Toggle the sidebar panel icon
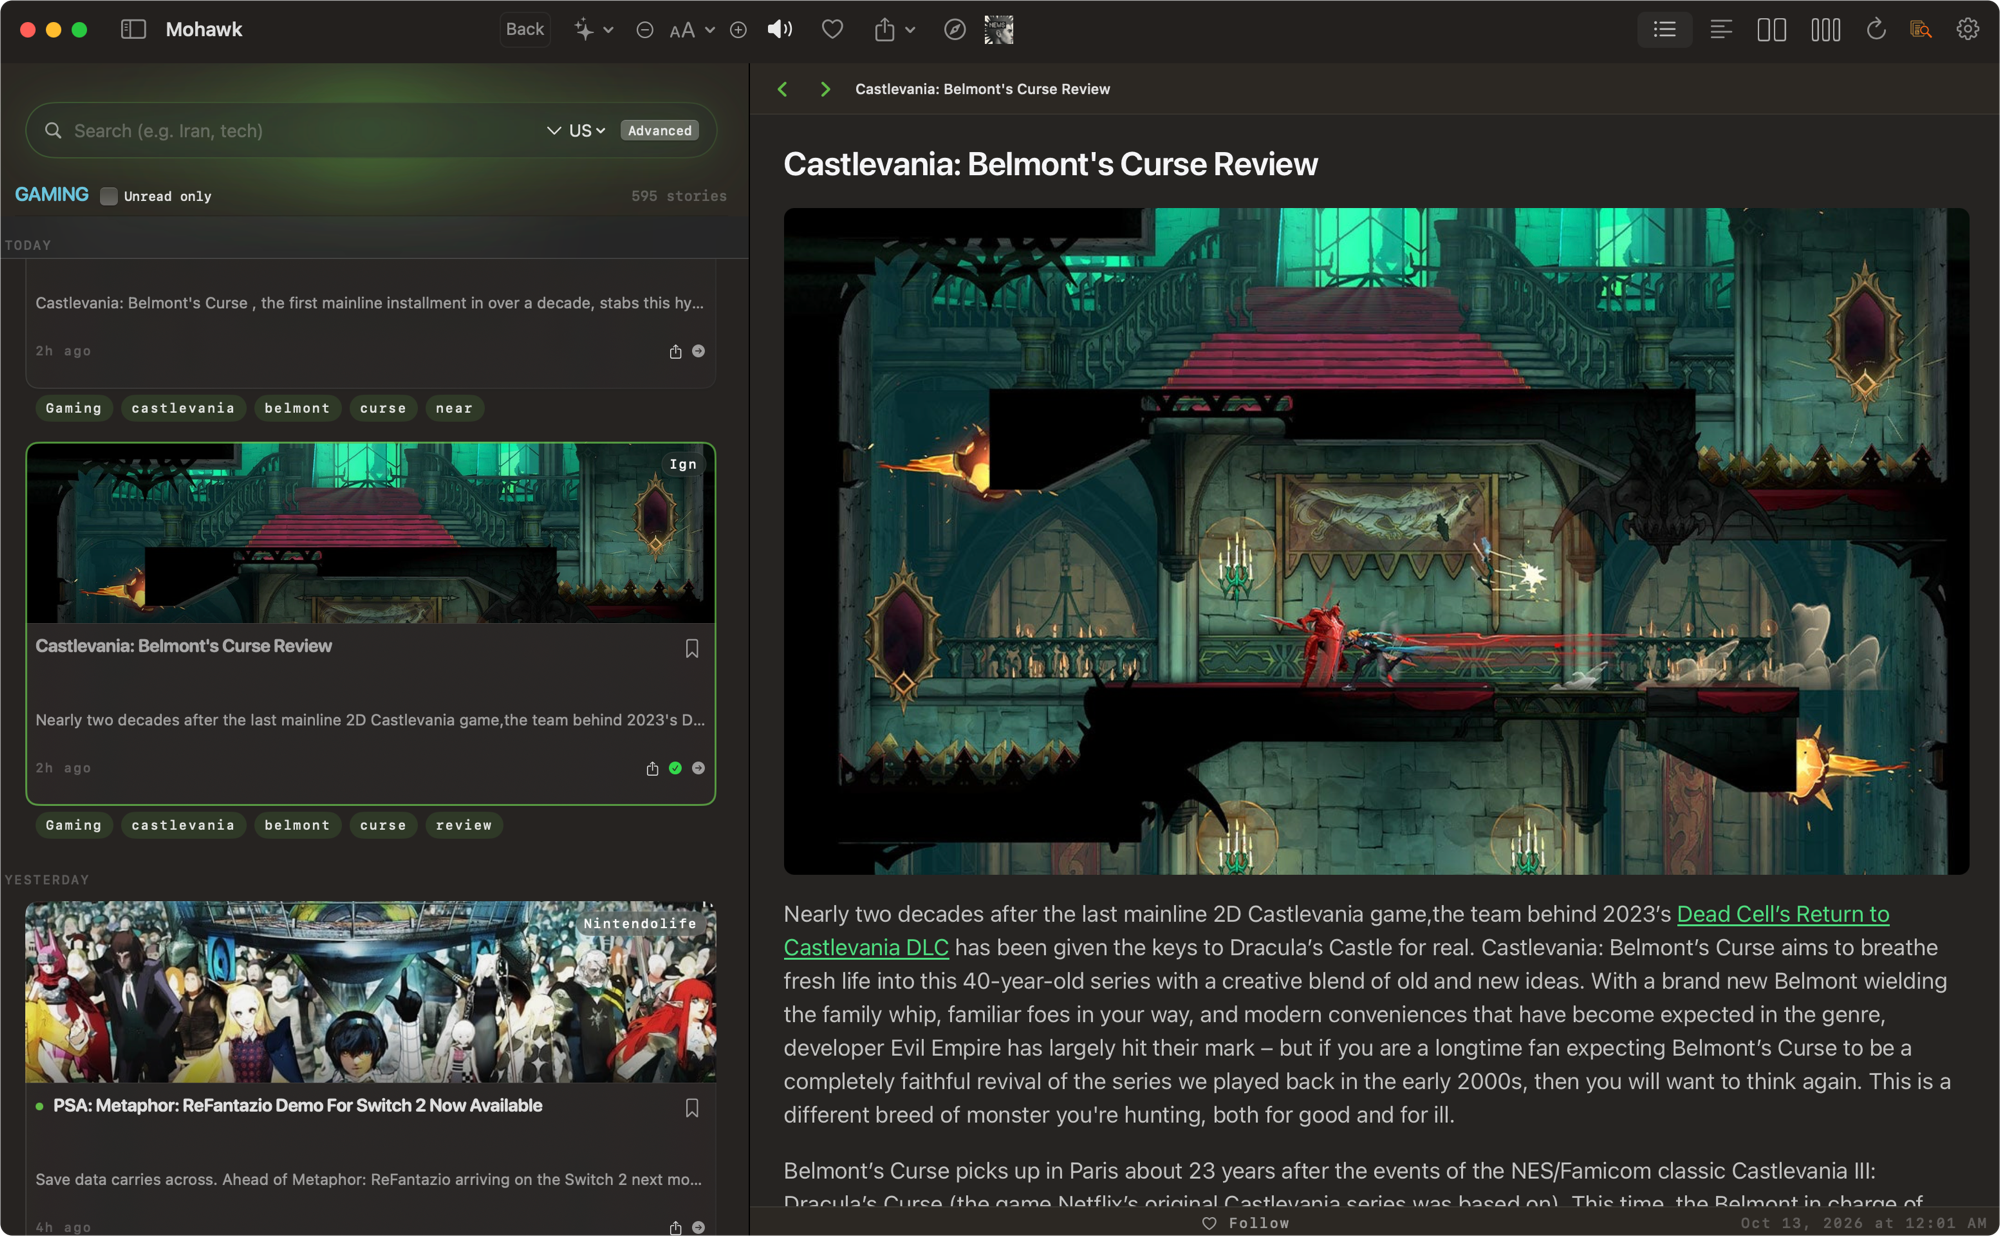Screen dimensions: 2000x1236 click(x=133, y=30)
